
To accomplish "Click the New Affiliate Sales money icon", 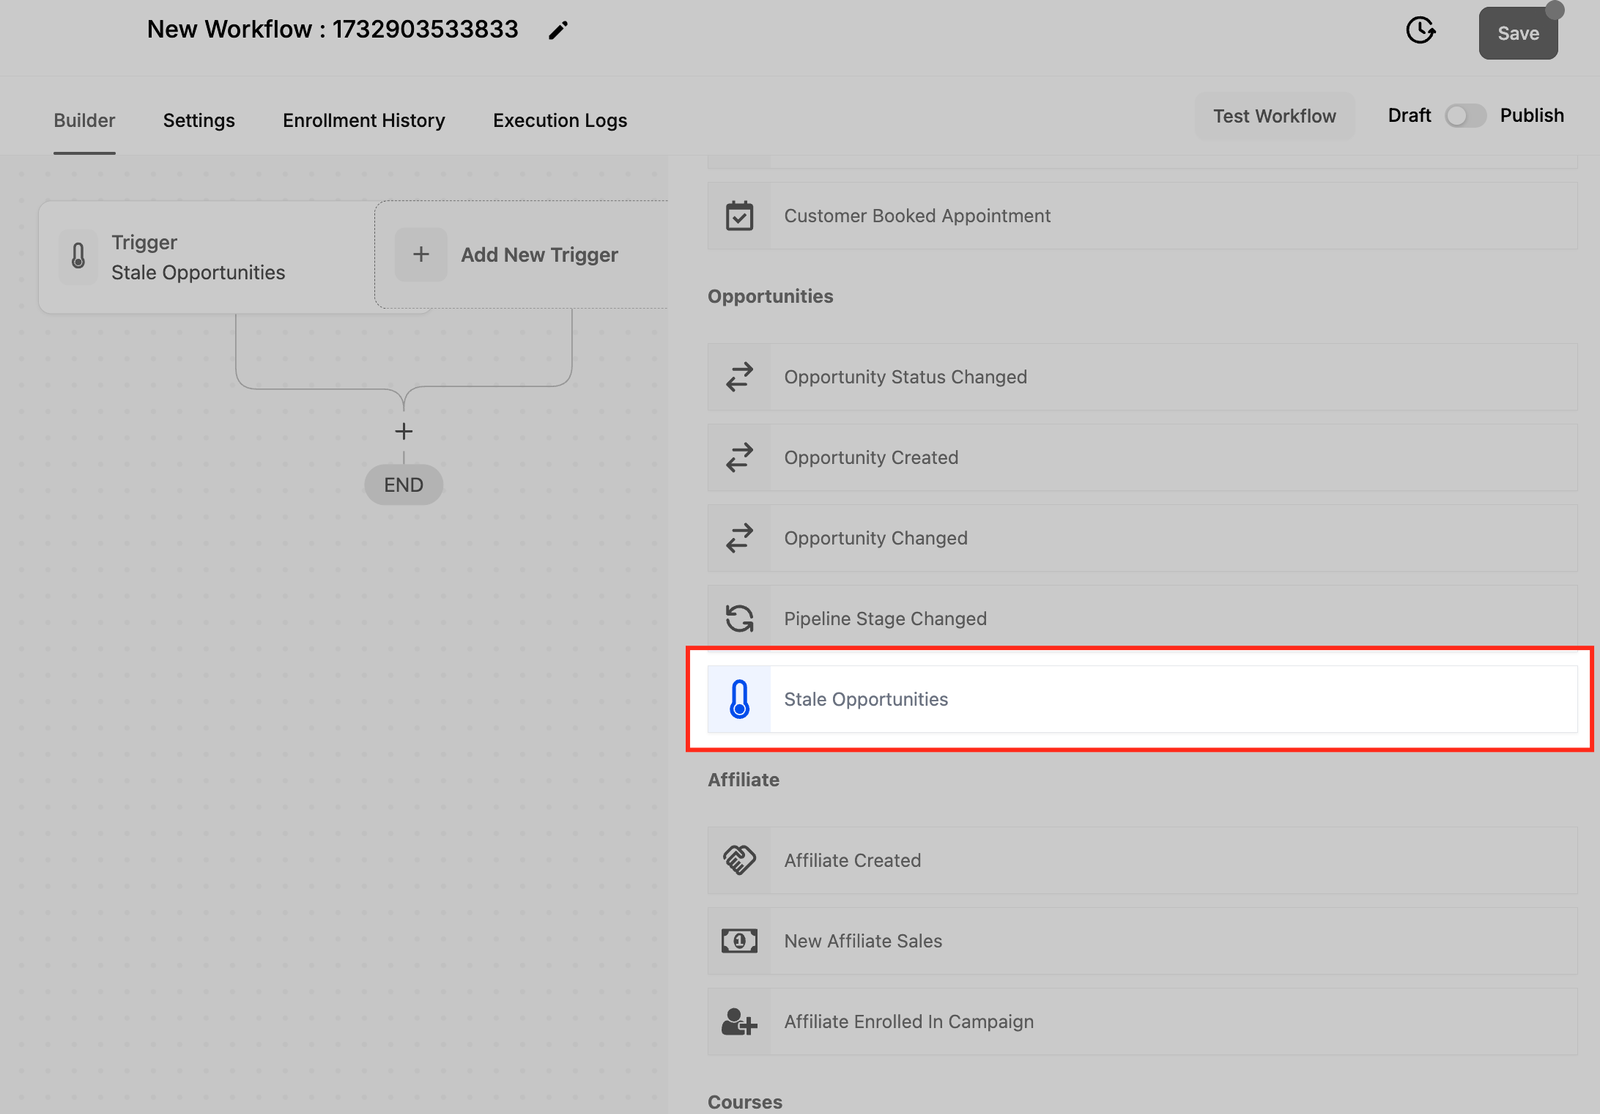I will click(739, 941).
